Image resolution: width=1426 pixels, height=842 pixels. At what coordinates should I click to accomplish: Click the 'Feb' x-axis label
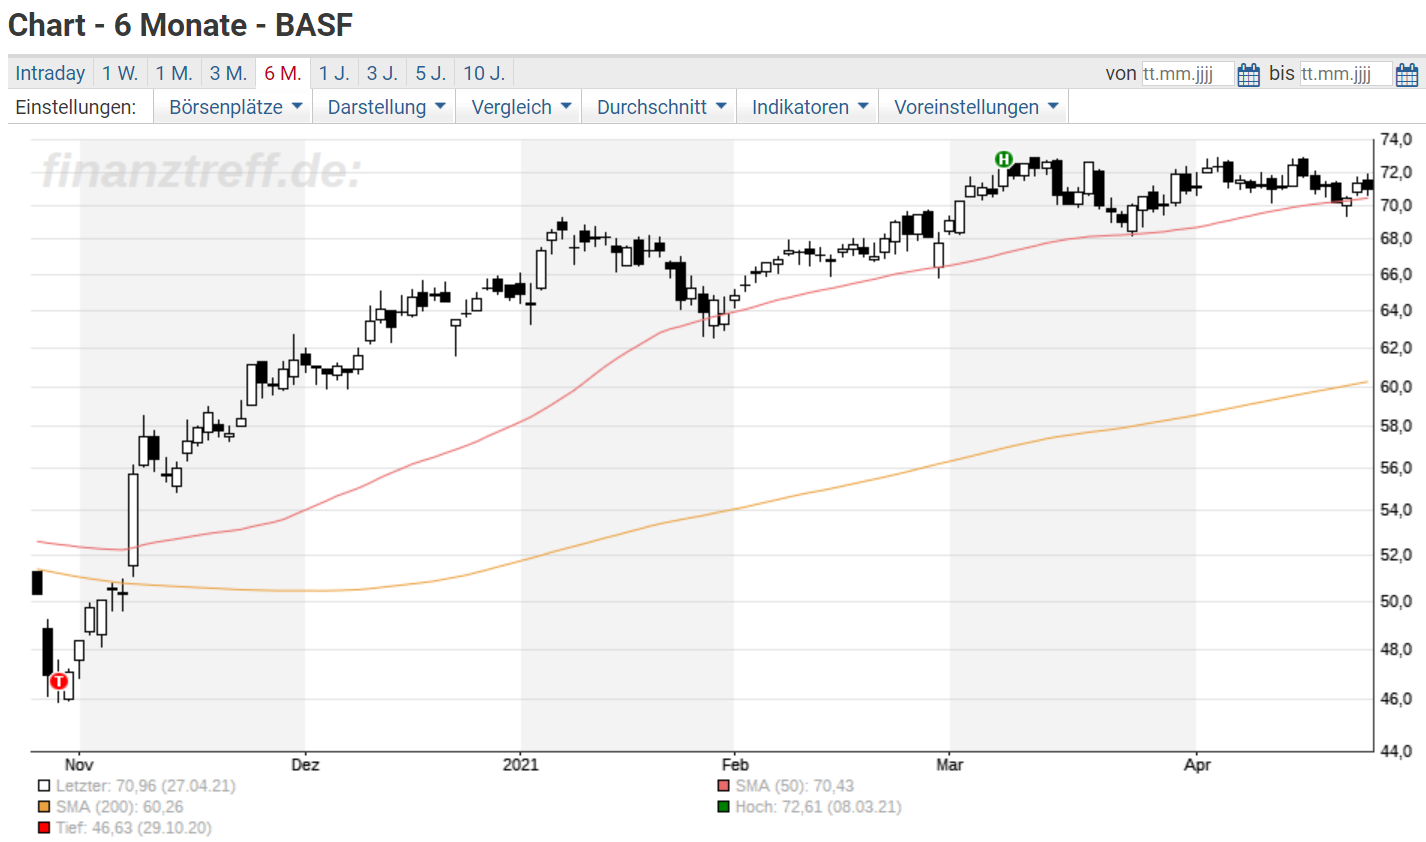tap(735, 765)
